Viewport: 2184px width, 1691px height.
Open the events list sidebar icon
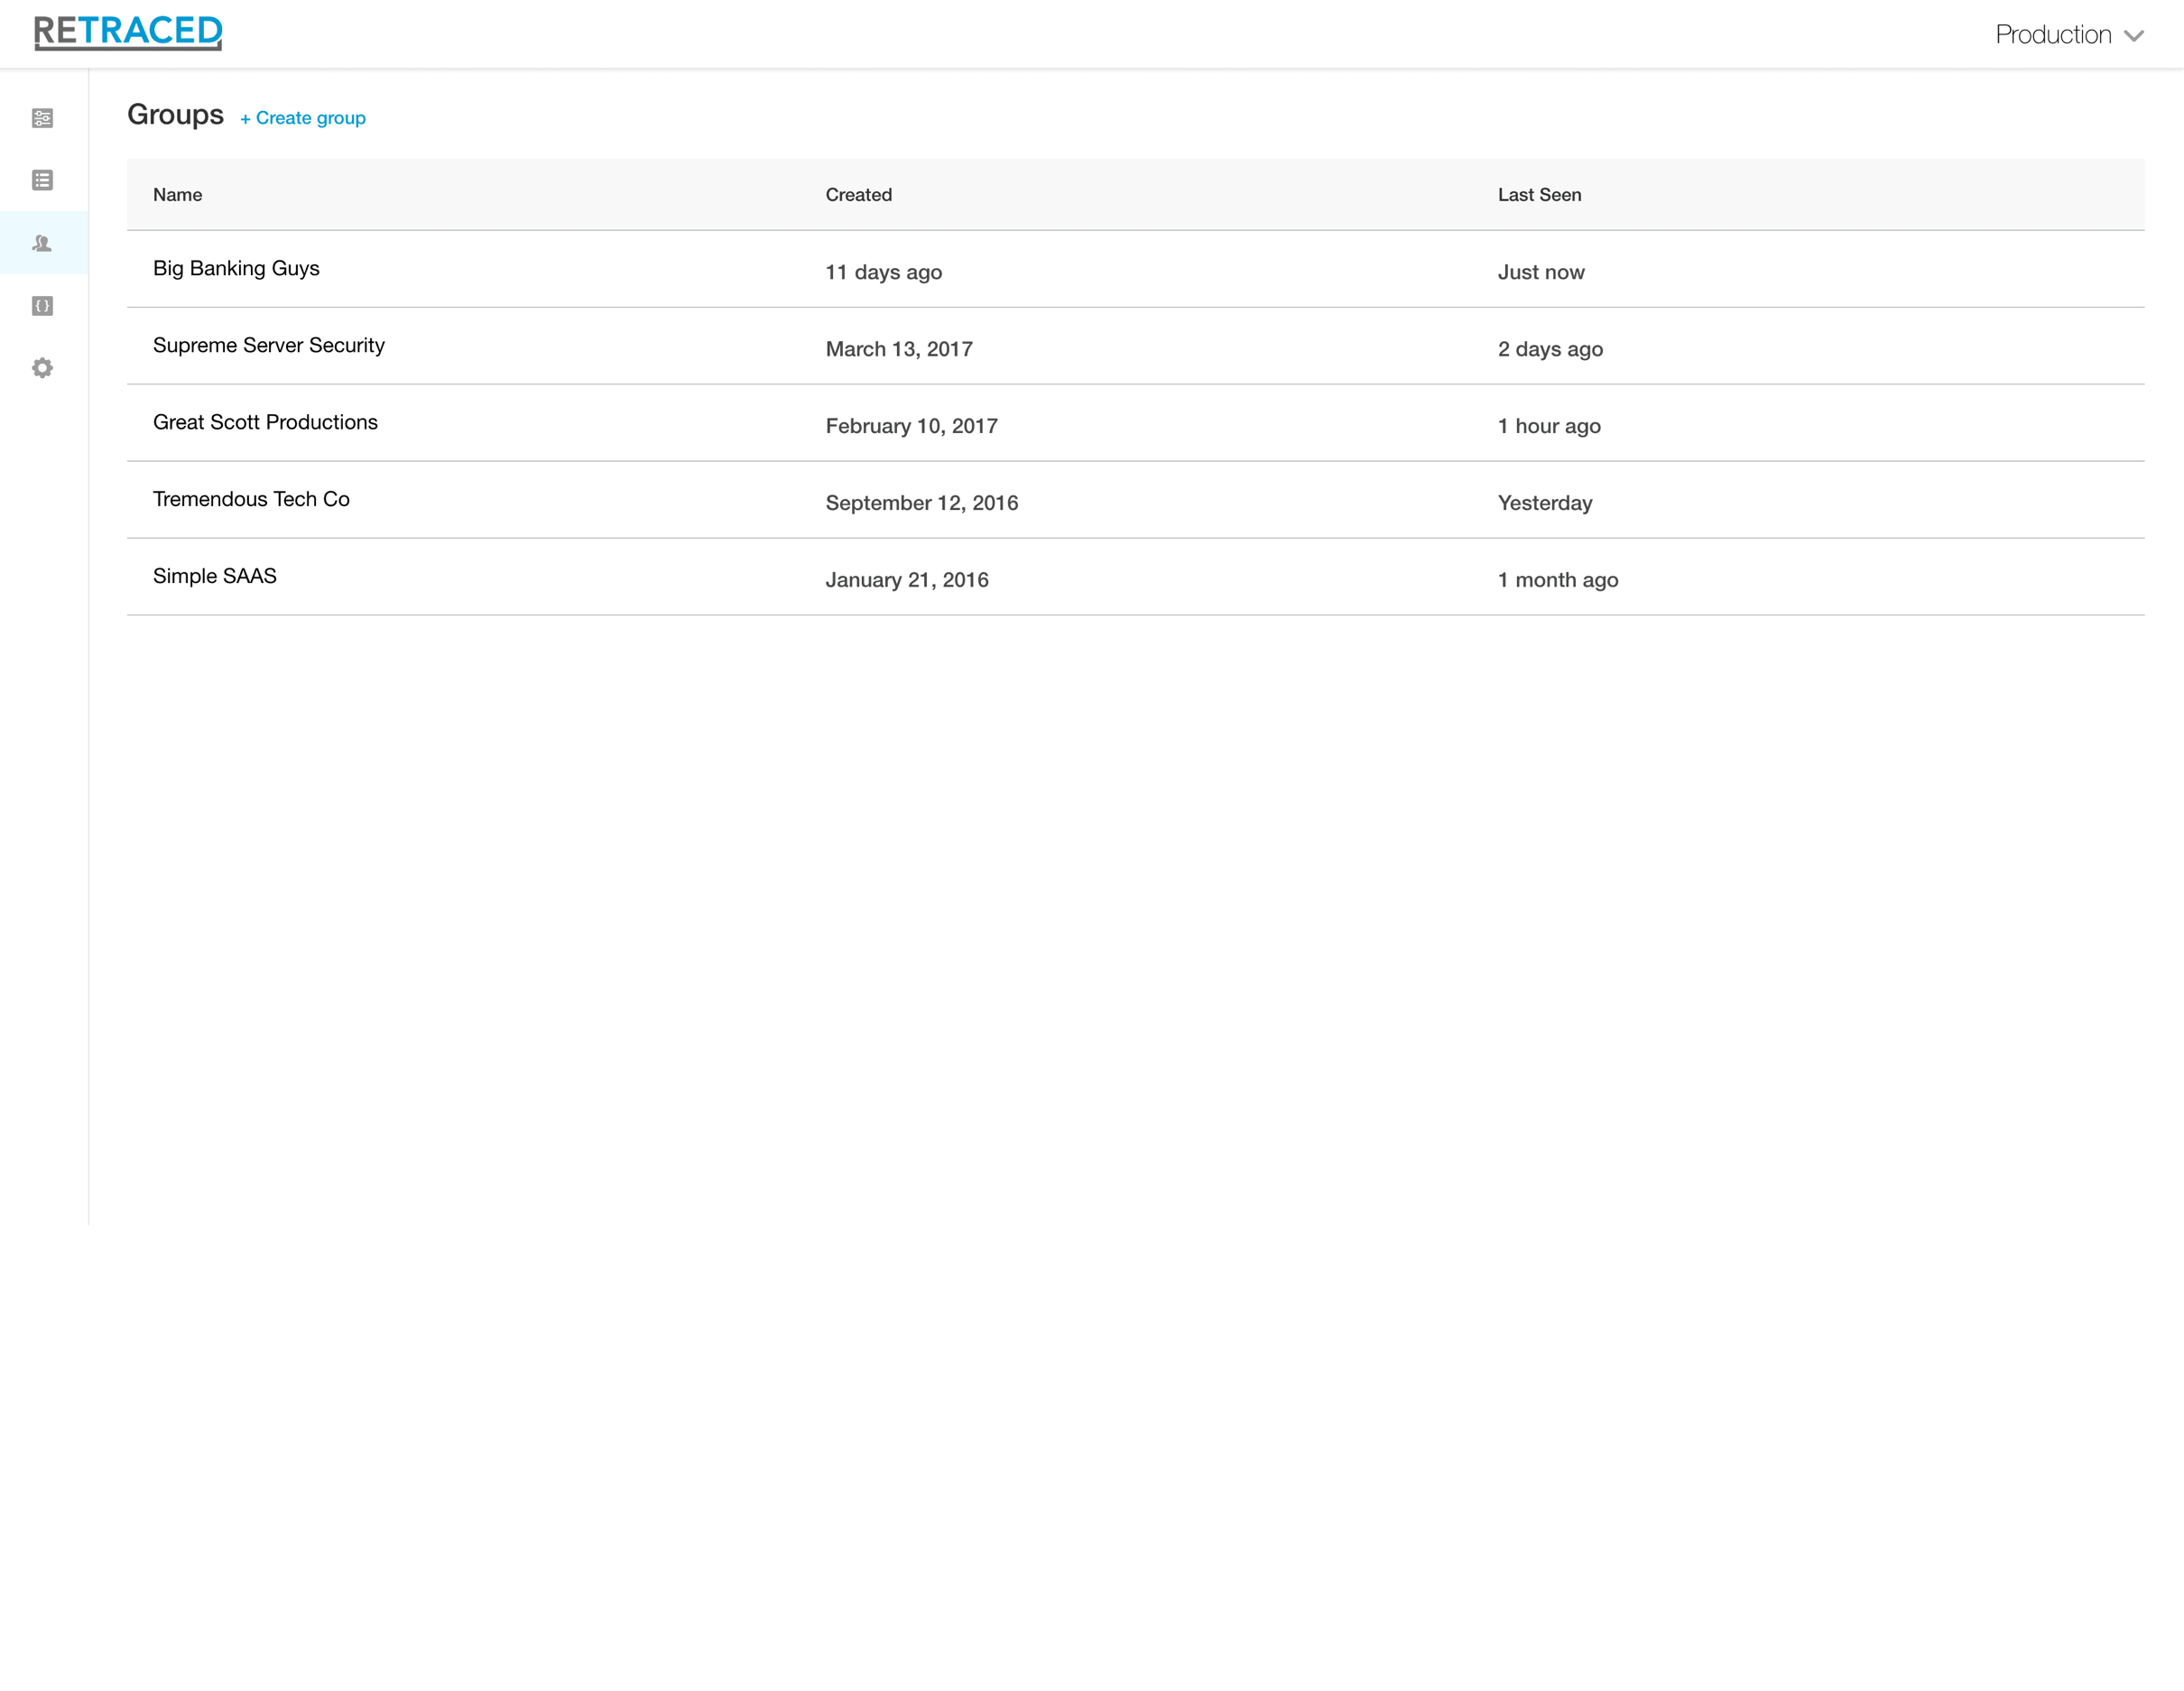point(42,180)
